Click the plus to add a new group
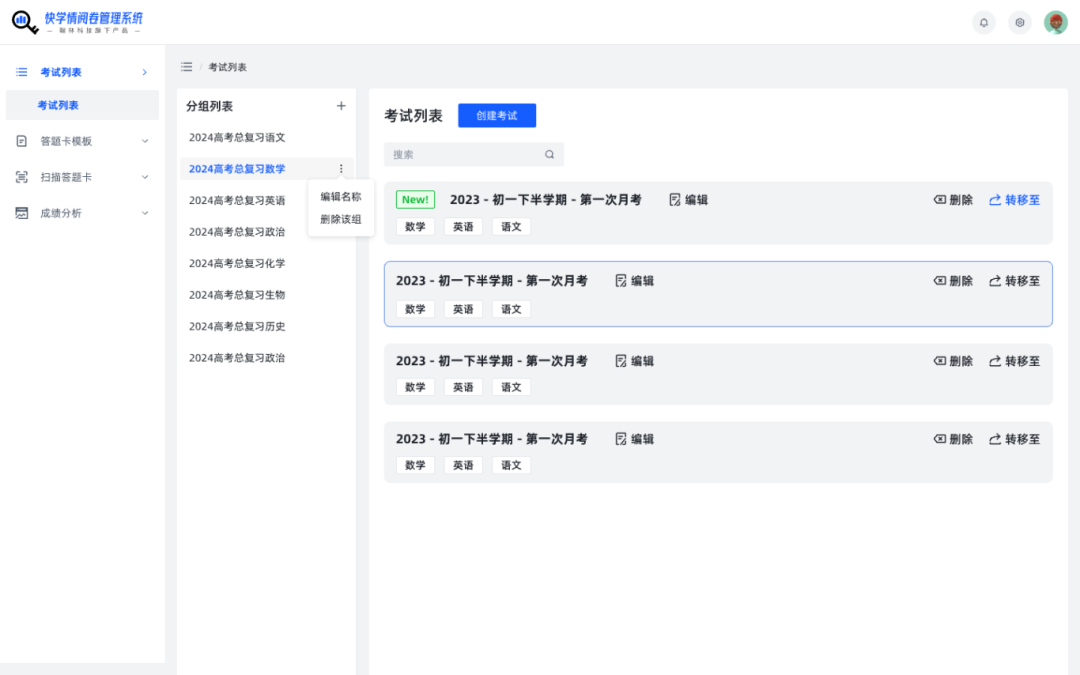The width and height of the screenshot is (1080, 675). (341, 104)
